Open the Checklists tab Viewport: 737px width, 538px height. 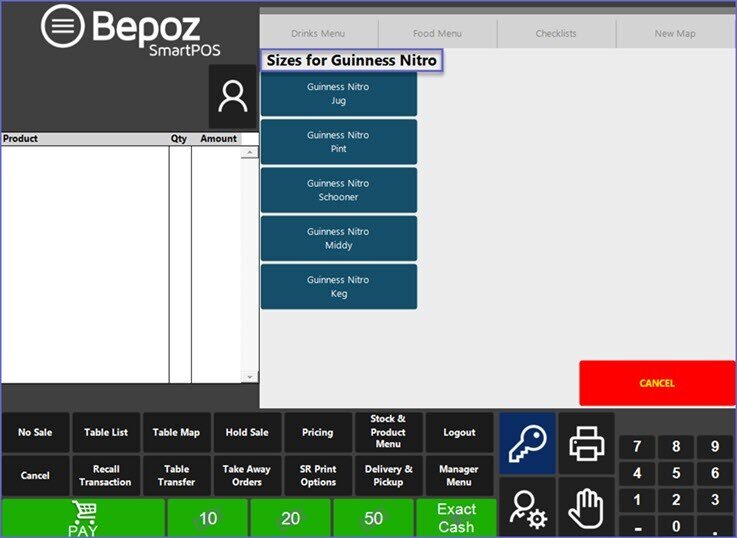(x=556, y=33)
